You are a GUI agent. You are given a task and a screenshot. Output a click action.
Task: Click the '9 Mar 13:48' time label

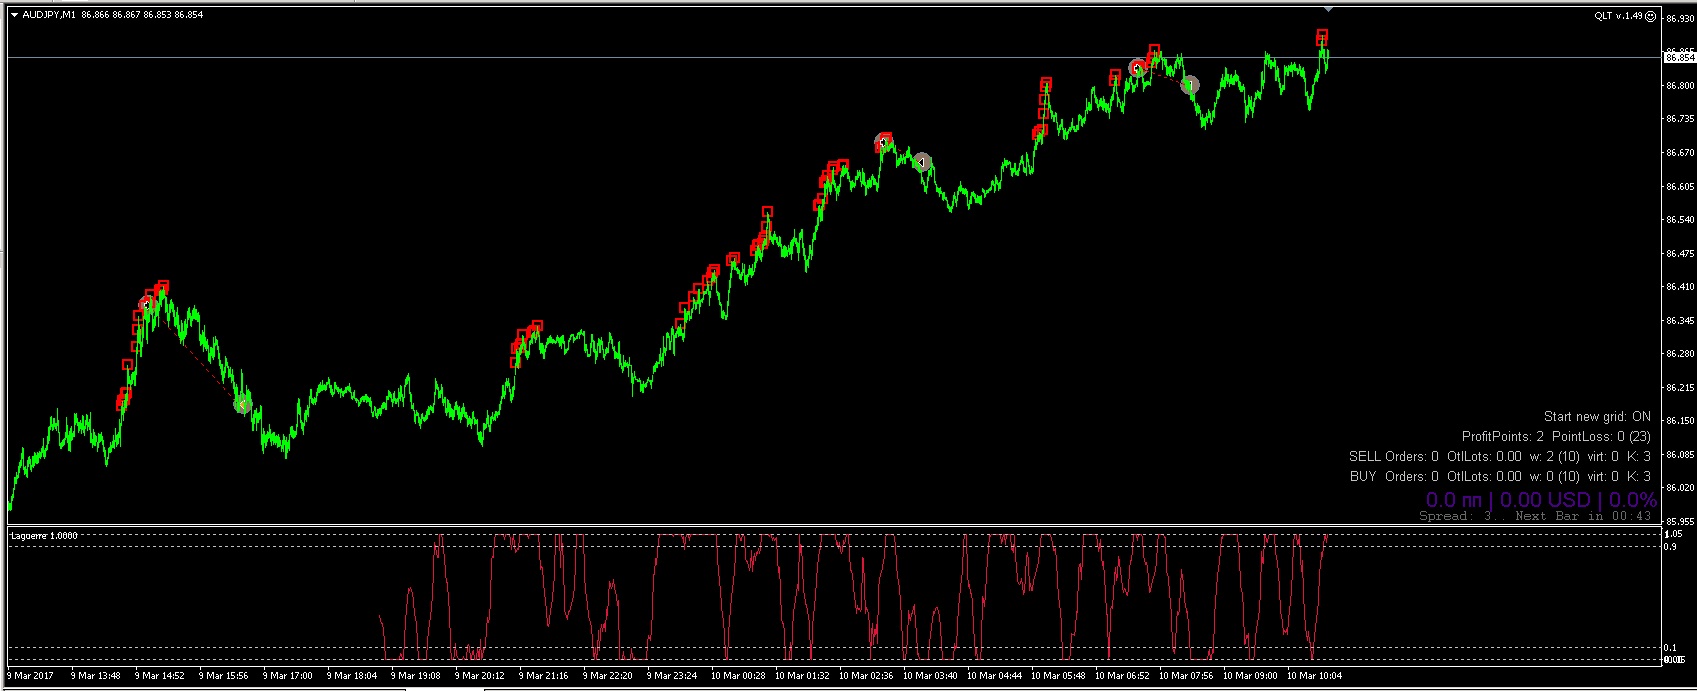[95, 676]
